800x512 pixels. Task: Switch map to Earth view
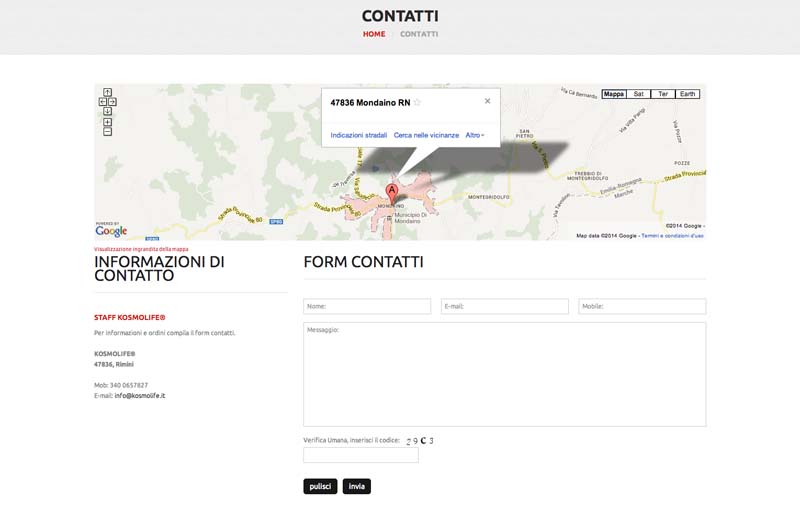tap(687, 94)
